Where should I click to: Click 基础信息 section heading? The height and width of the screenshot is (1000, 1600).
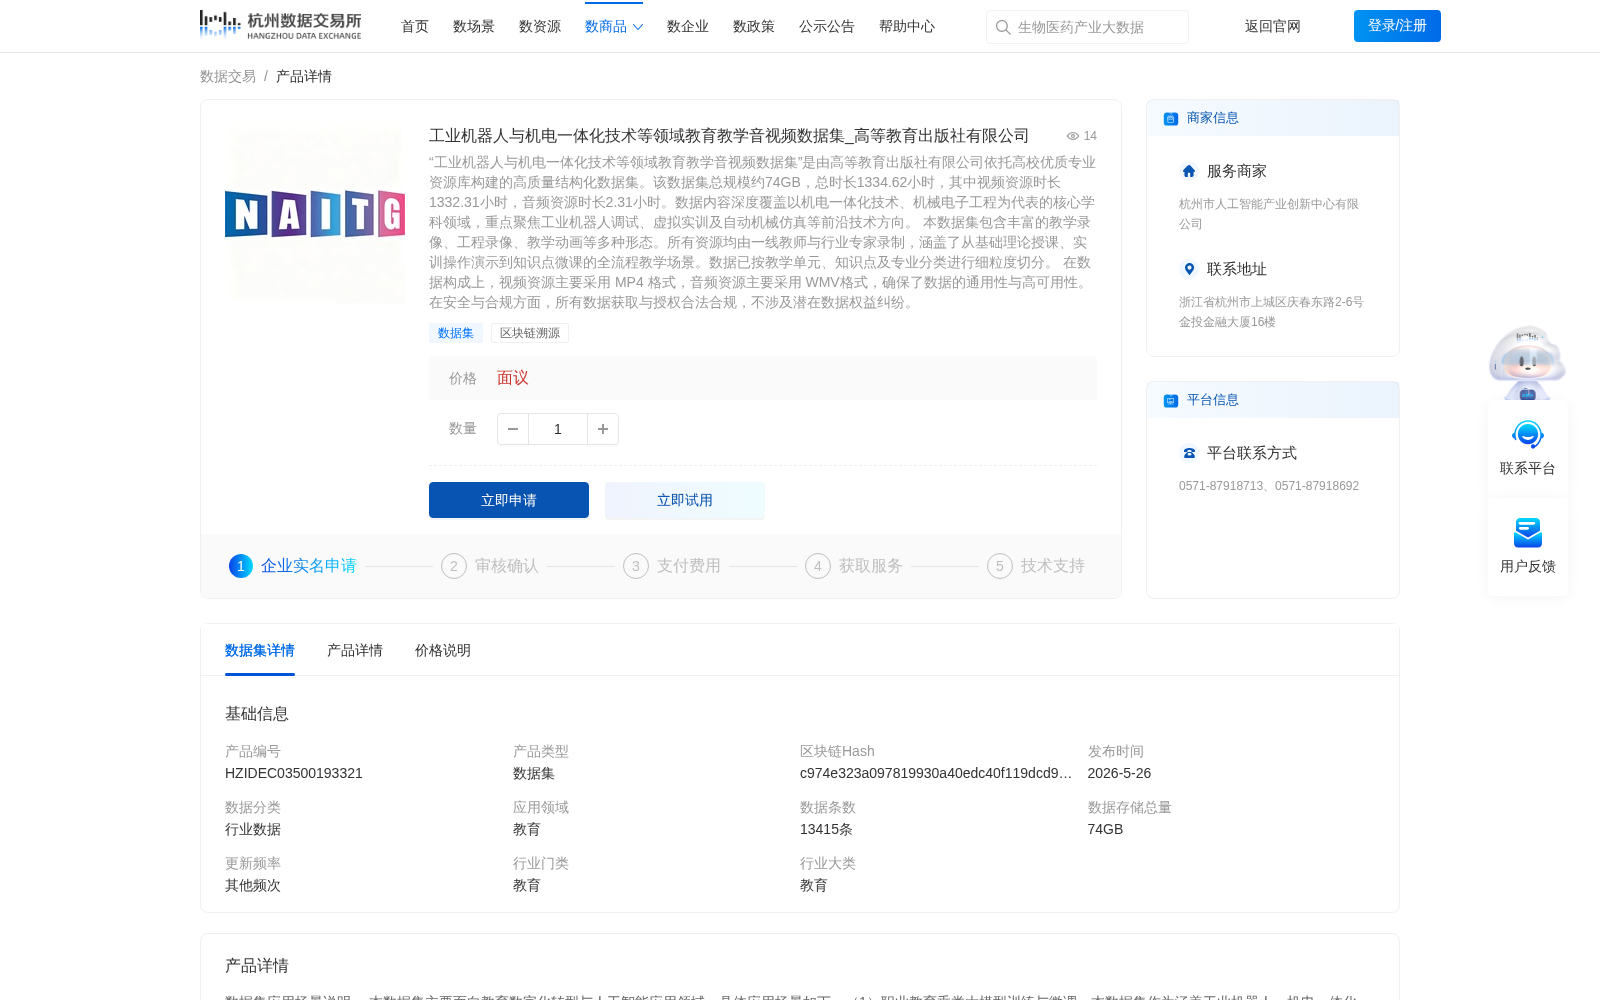pos(257,714)
